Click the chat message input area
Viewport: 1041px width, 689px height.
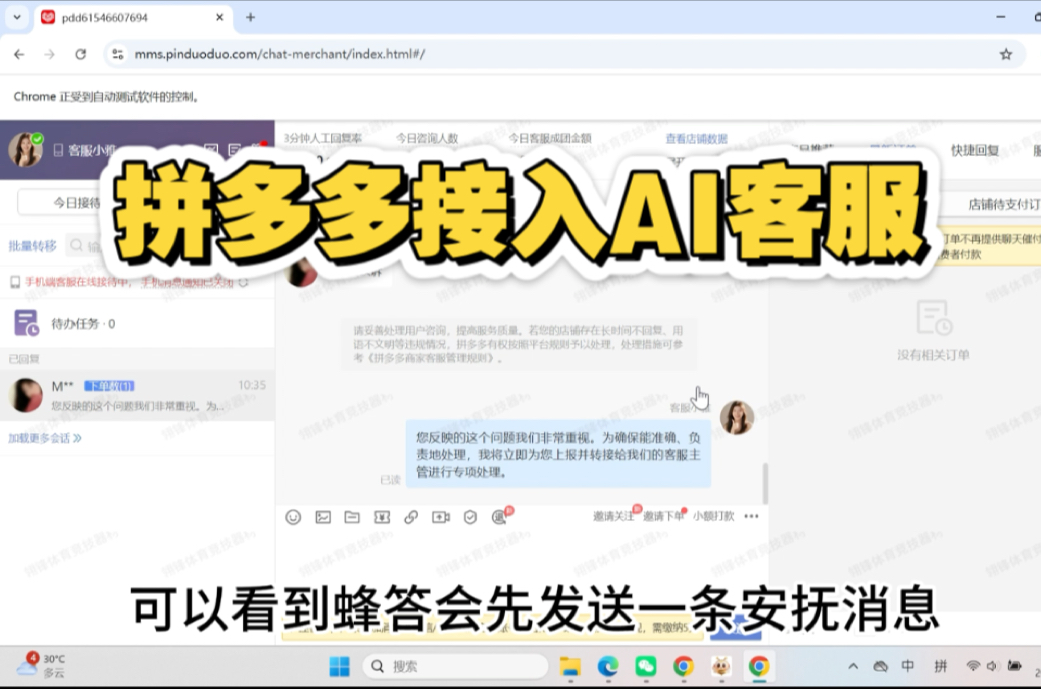tap(521, 564)
